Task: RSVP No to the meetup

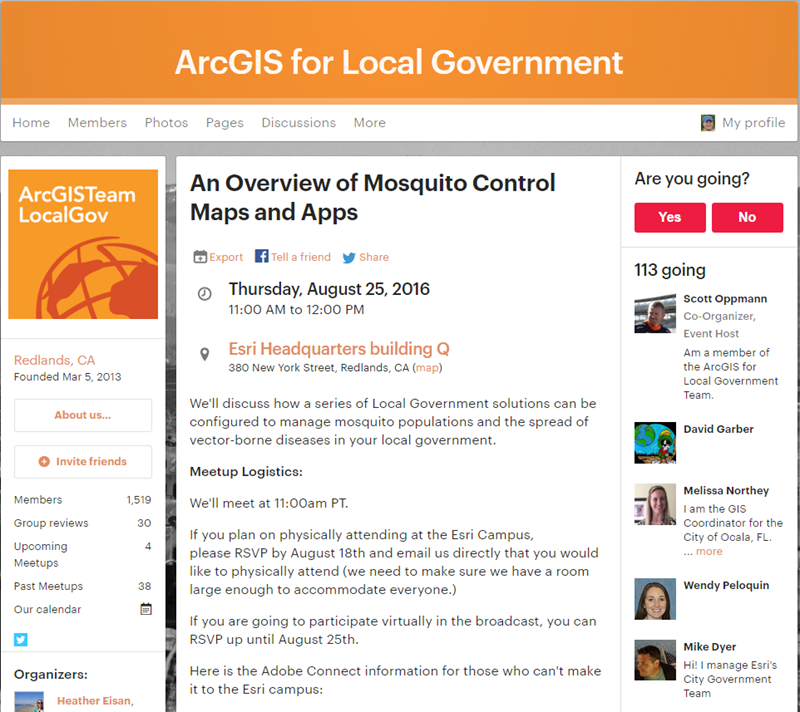Action: 747,217
